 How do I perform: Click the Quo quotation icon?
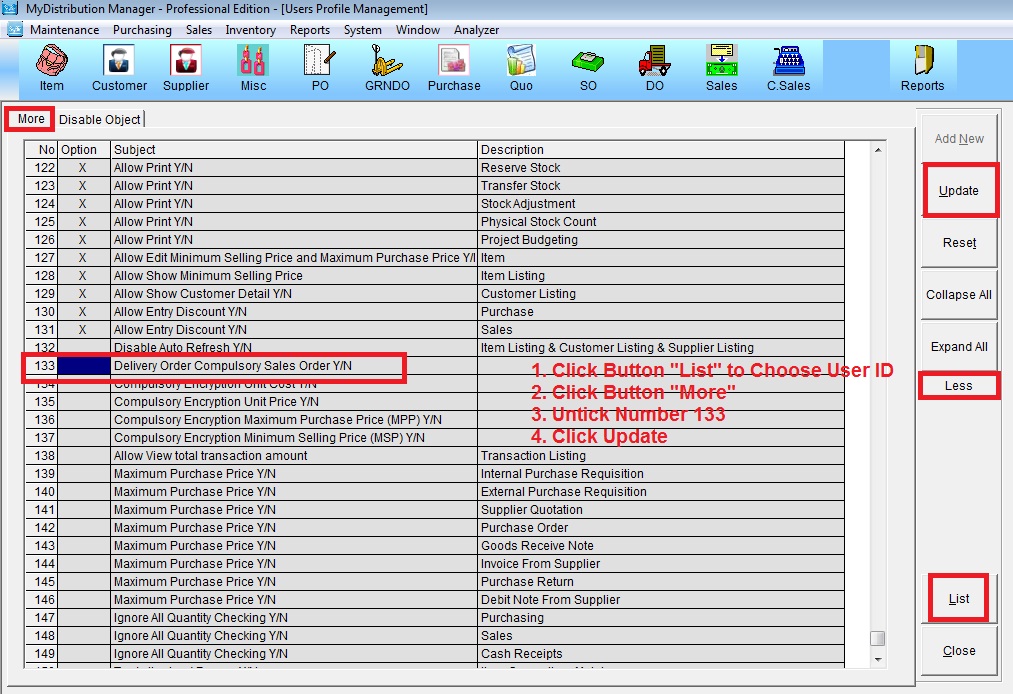tap(521, 68)
